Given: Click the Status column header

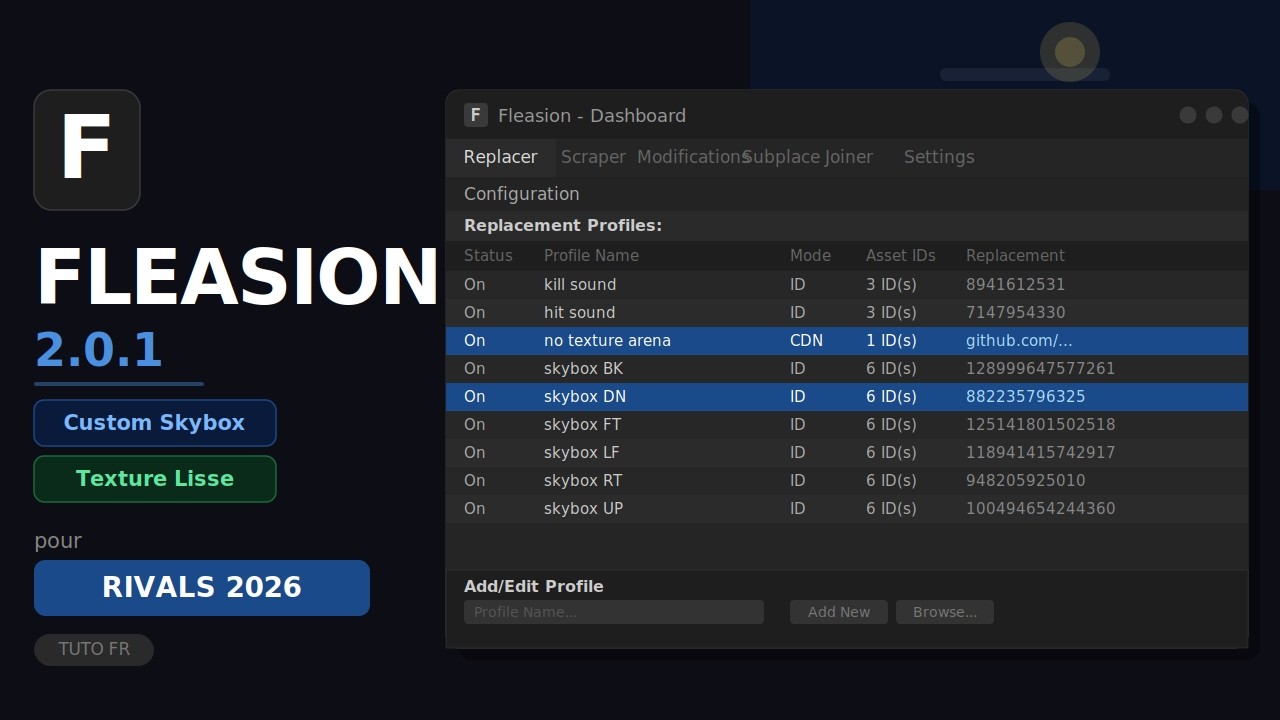Looking at the screenshot, I should click(x=488, y=256).
